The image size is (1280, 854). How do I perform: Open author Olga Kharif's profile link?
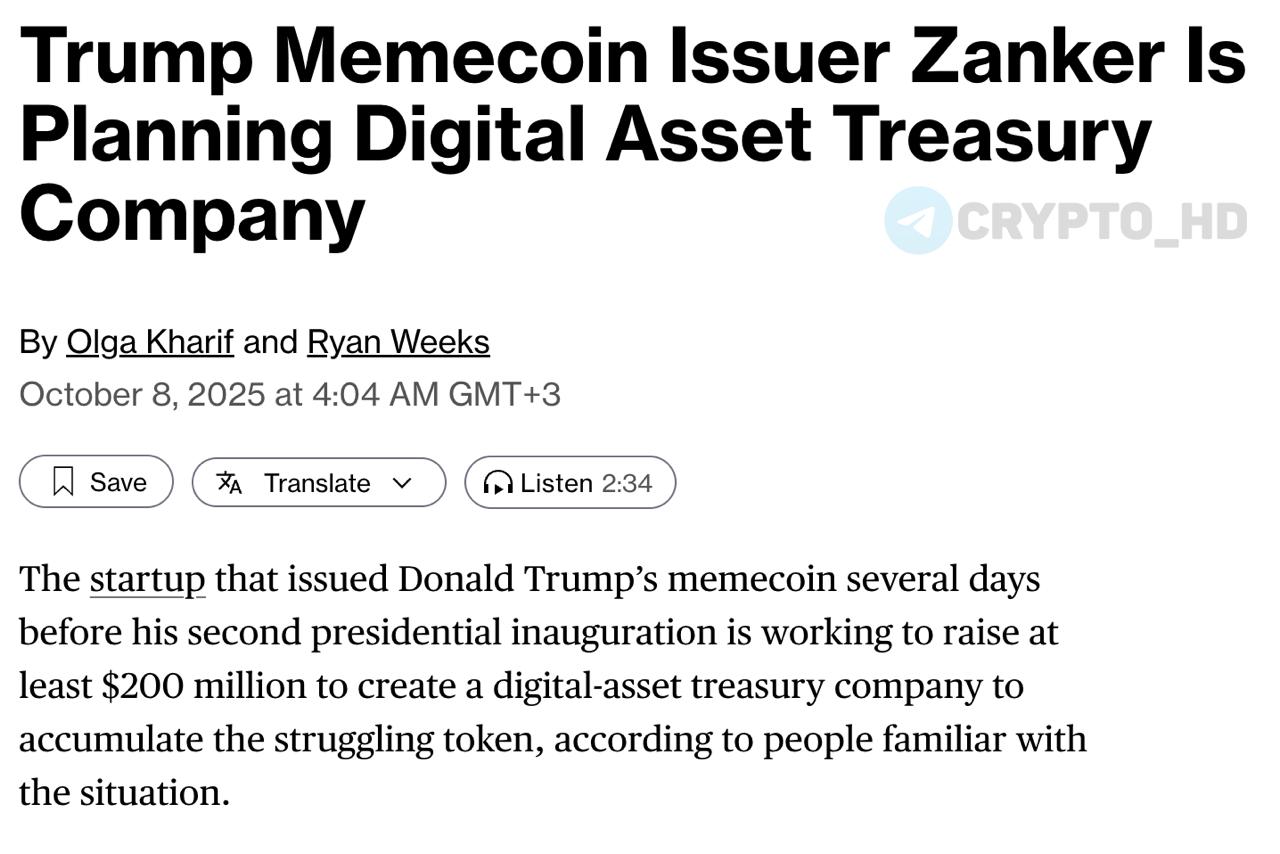150,342
